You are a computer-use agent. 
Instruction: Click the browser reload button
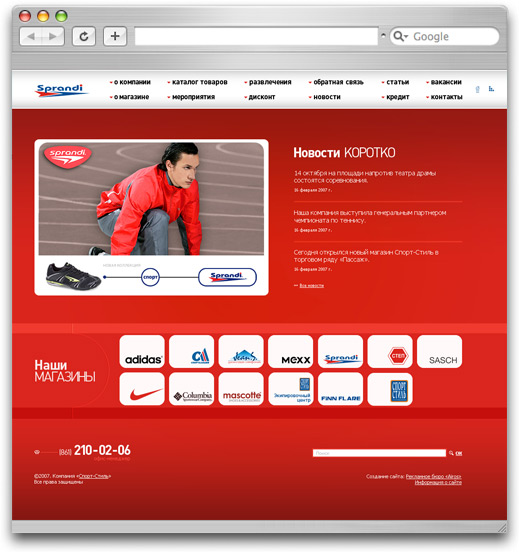click(x=84, y=36)
